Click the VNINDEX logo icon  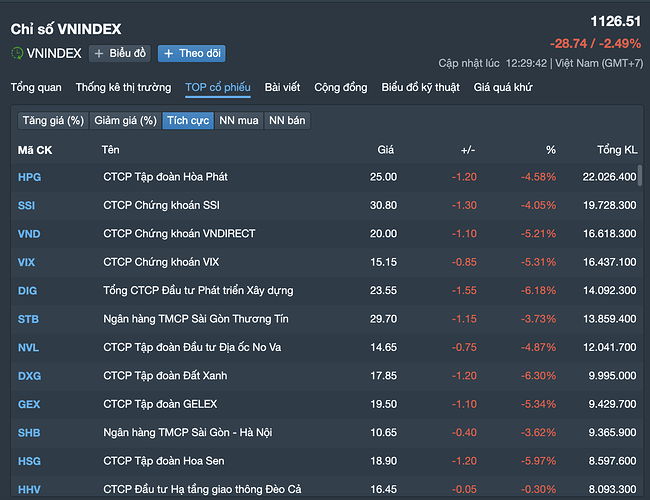click(x=17, y=53)
